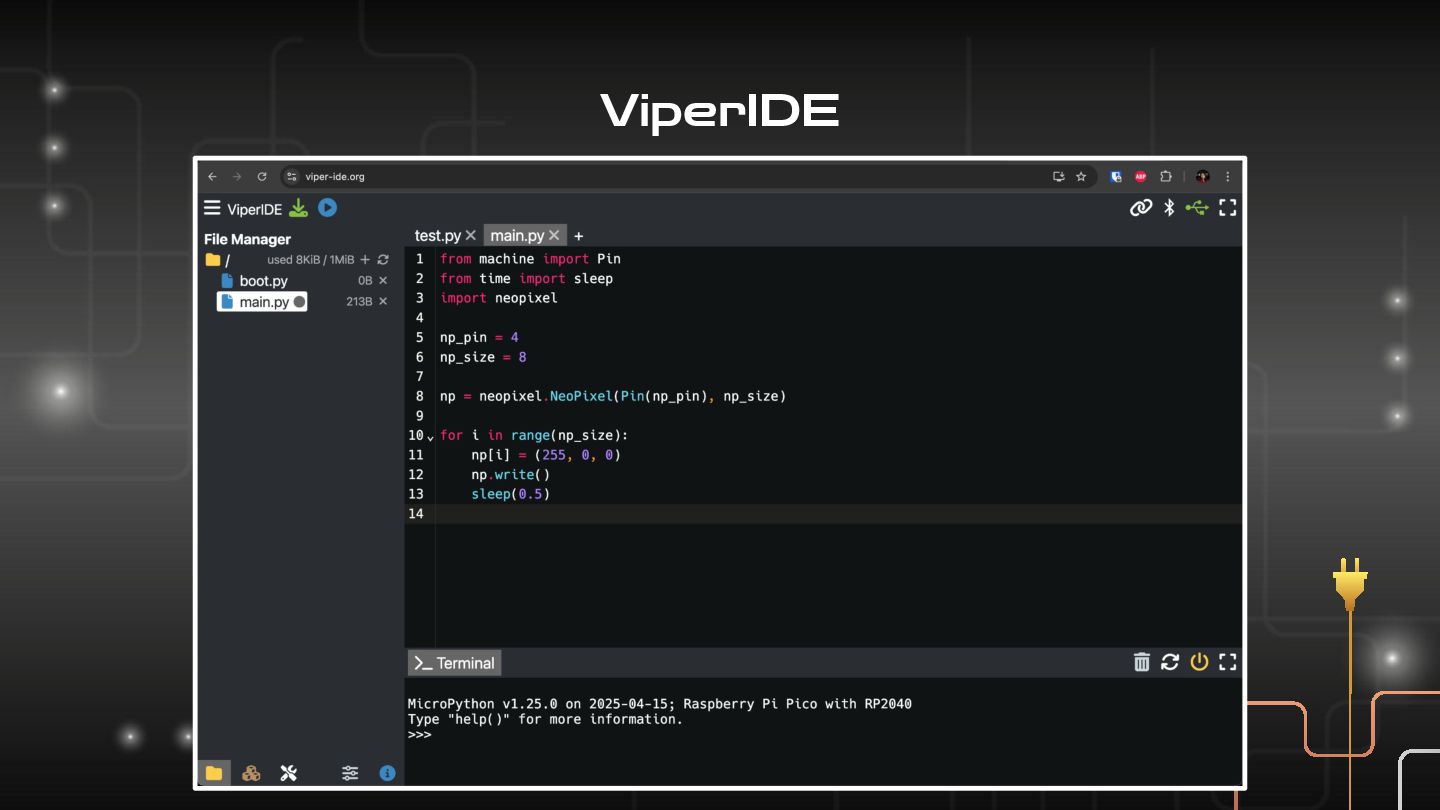Click the '213B' size next to main.py
1440x810 pixels.
[359, 301]
